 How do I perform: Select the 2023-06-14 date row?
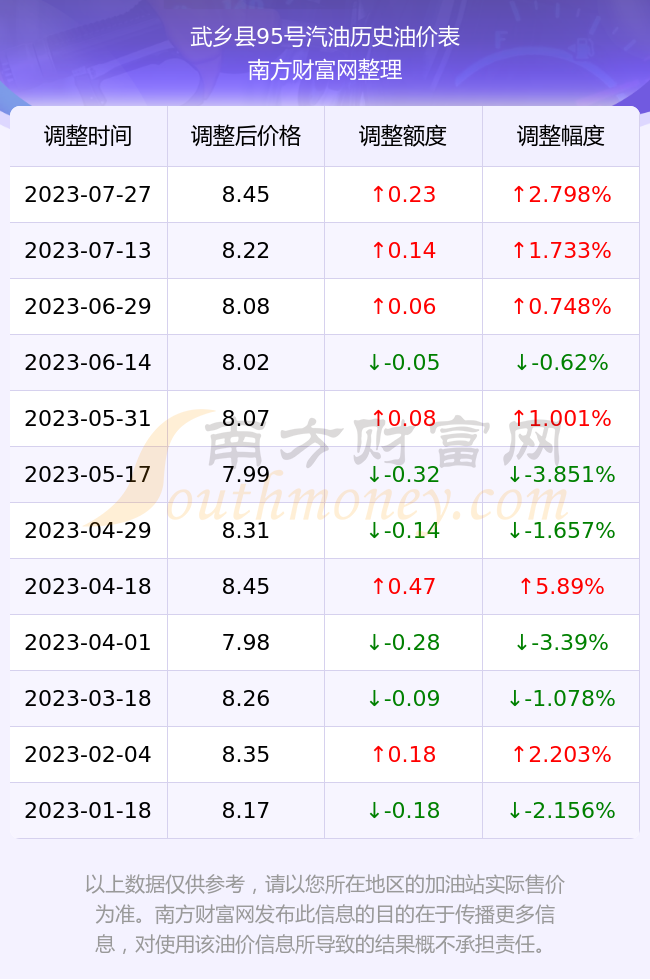[324, 362]
